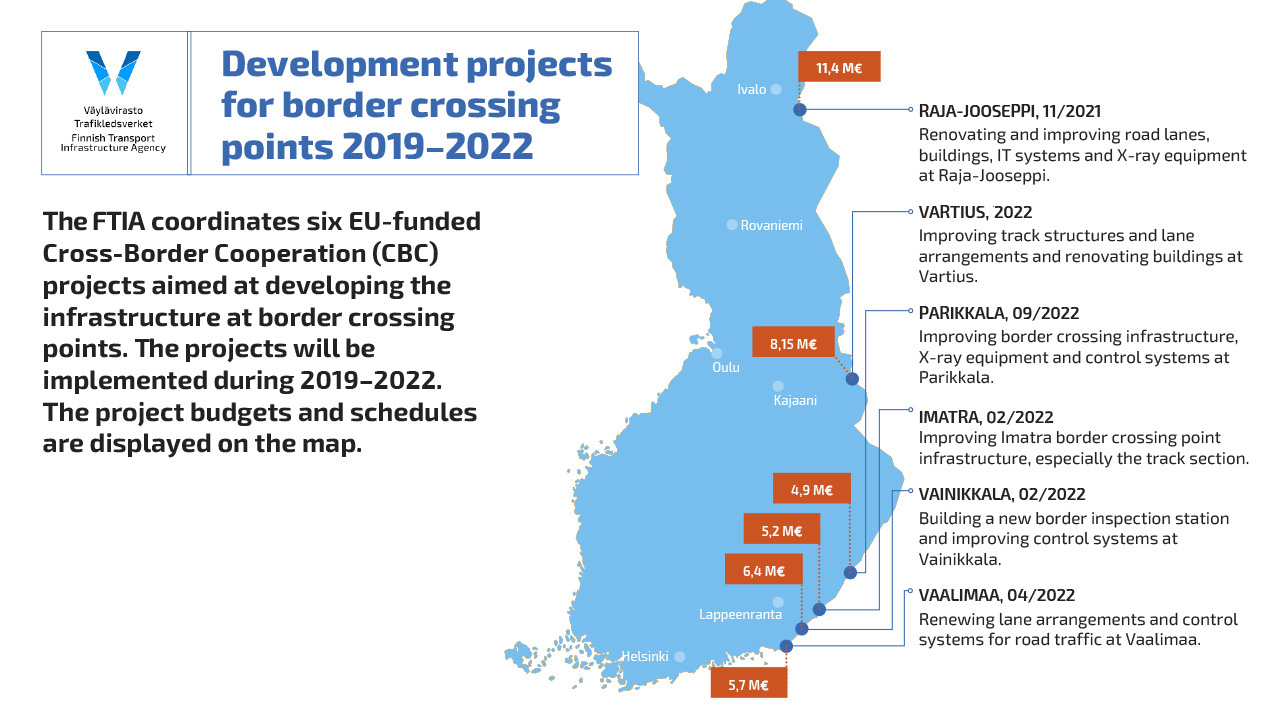Click the Kajaani city dot marker
The height and width of the screenshot is (720, 1280).
pos(778,386)
